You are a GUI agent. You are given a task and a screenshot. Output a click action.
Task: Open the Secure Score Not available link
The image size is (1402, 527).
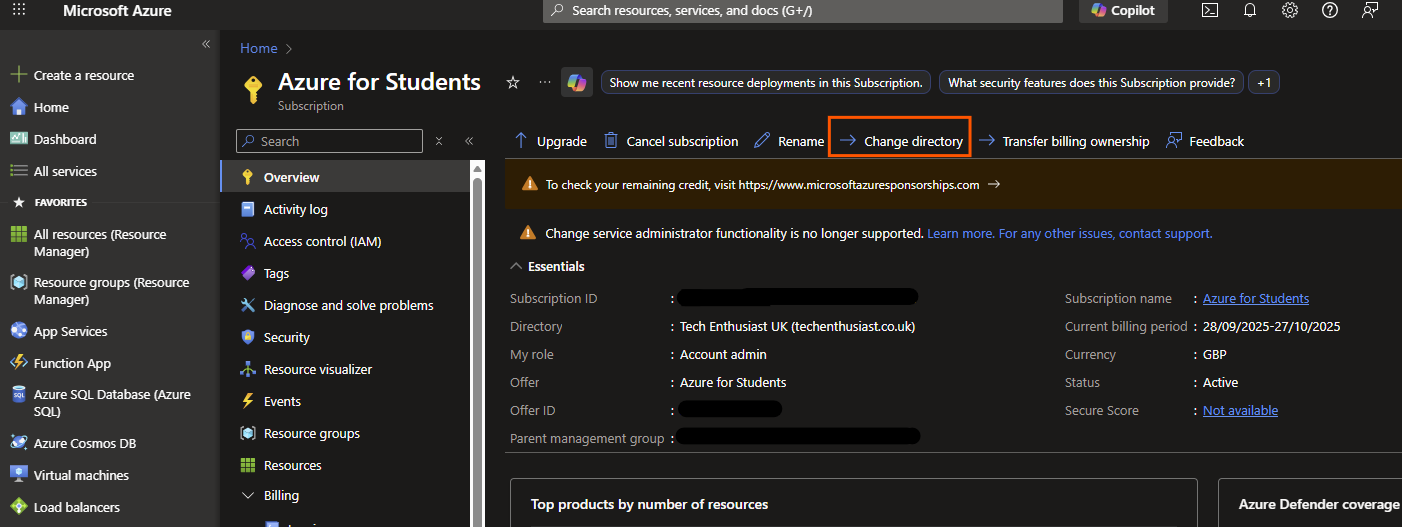point(1240,410)
